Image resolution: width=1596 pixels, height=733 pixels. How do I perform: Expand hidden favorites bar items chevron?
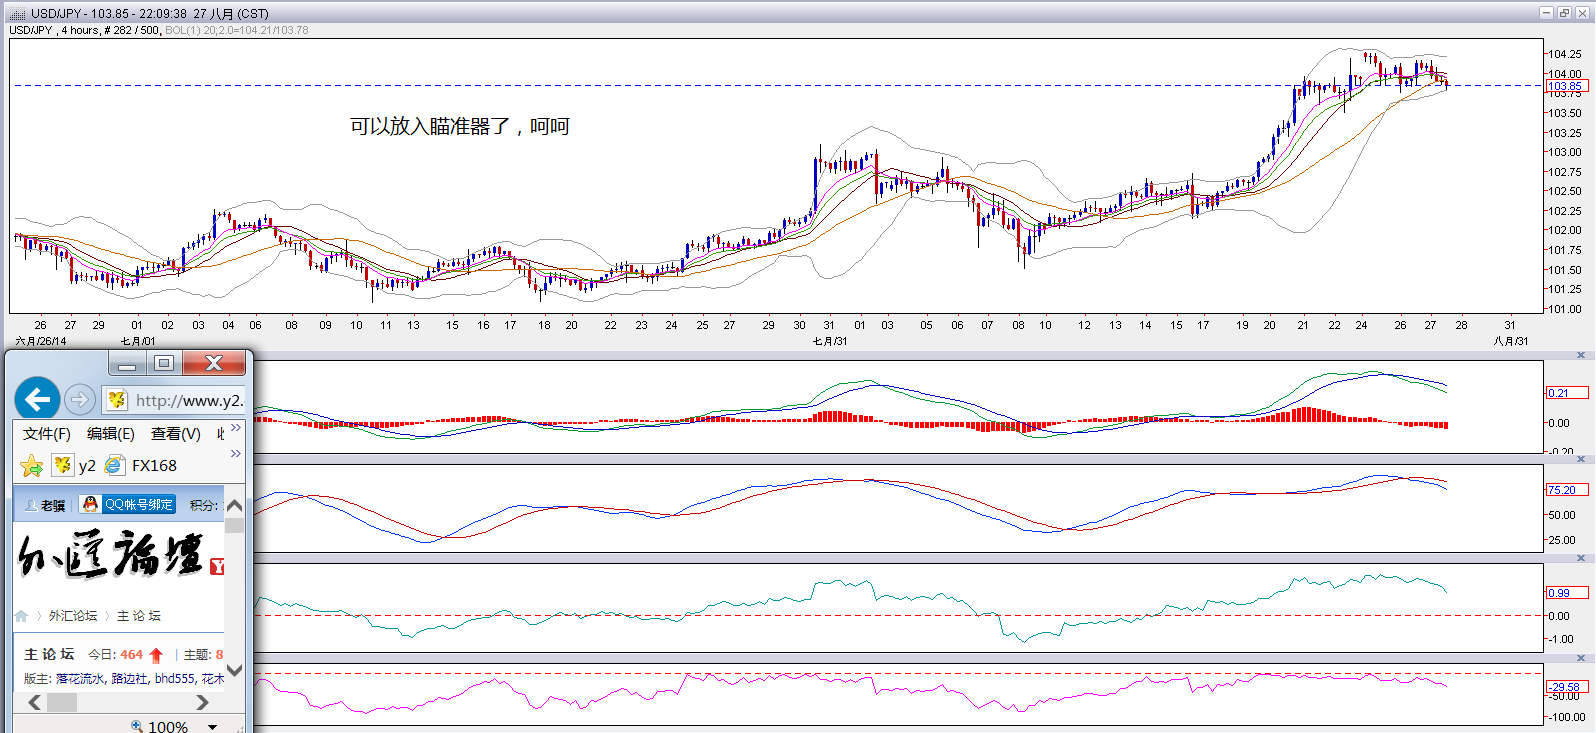tap(236, 454)
